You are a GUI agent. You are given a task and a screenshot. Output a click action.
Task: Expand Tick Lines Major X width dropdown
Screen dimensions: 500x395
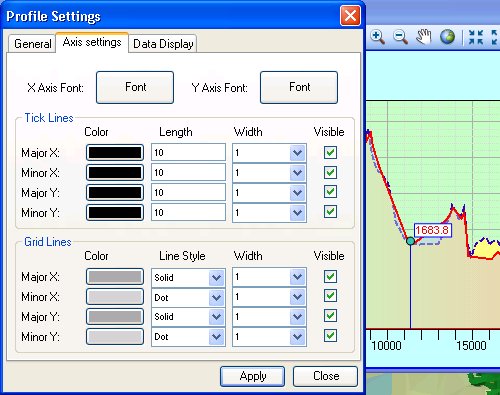297,153
